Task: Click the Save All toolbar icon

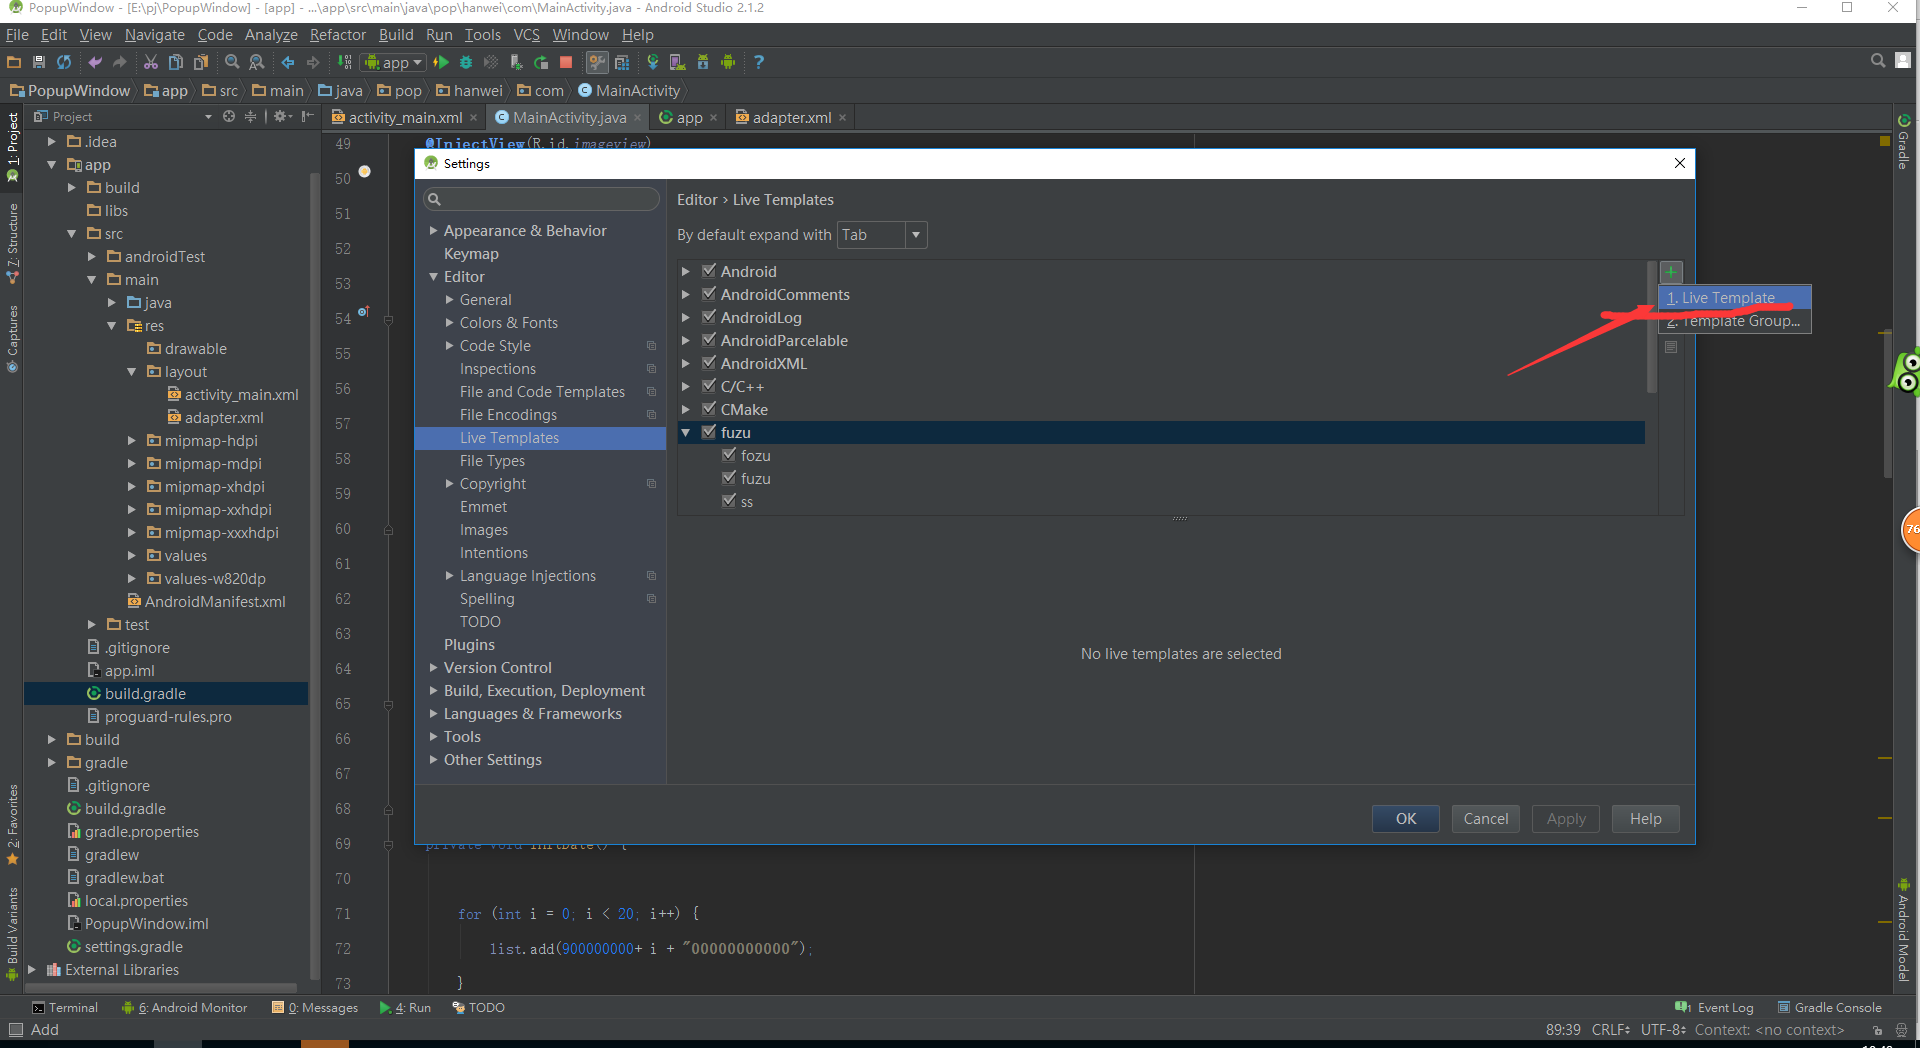Action: point(39,62)
